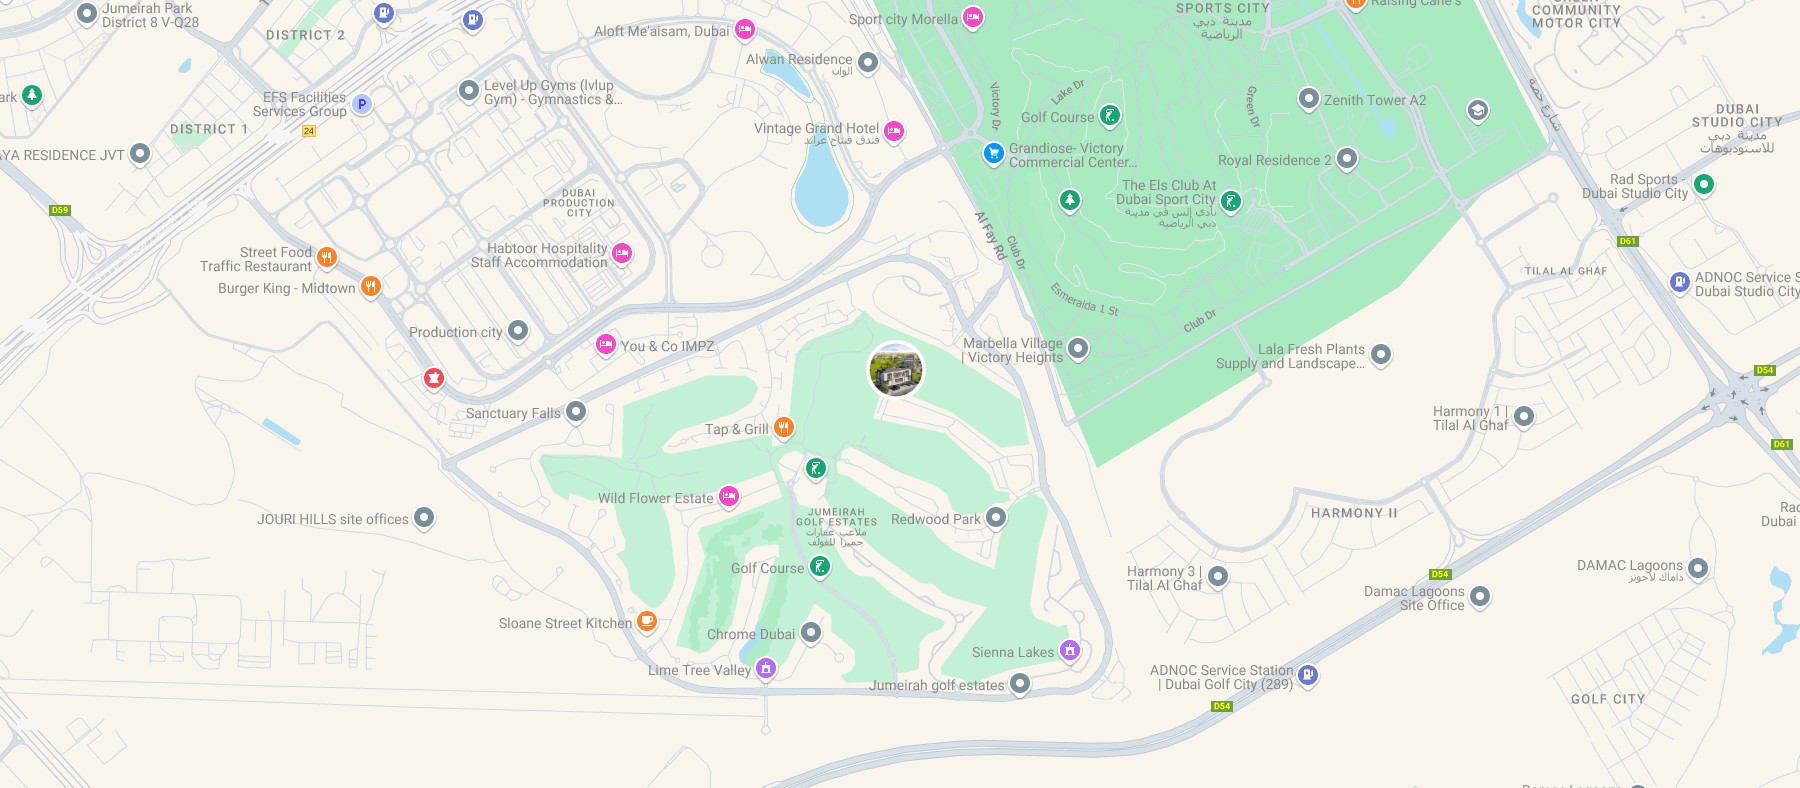Click the property photo thumbnail marker
The image size is (1800, 788).
[895, 370]
